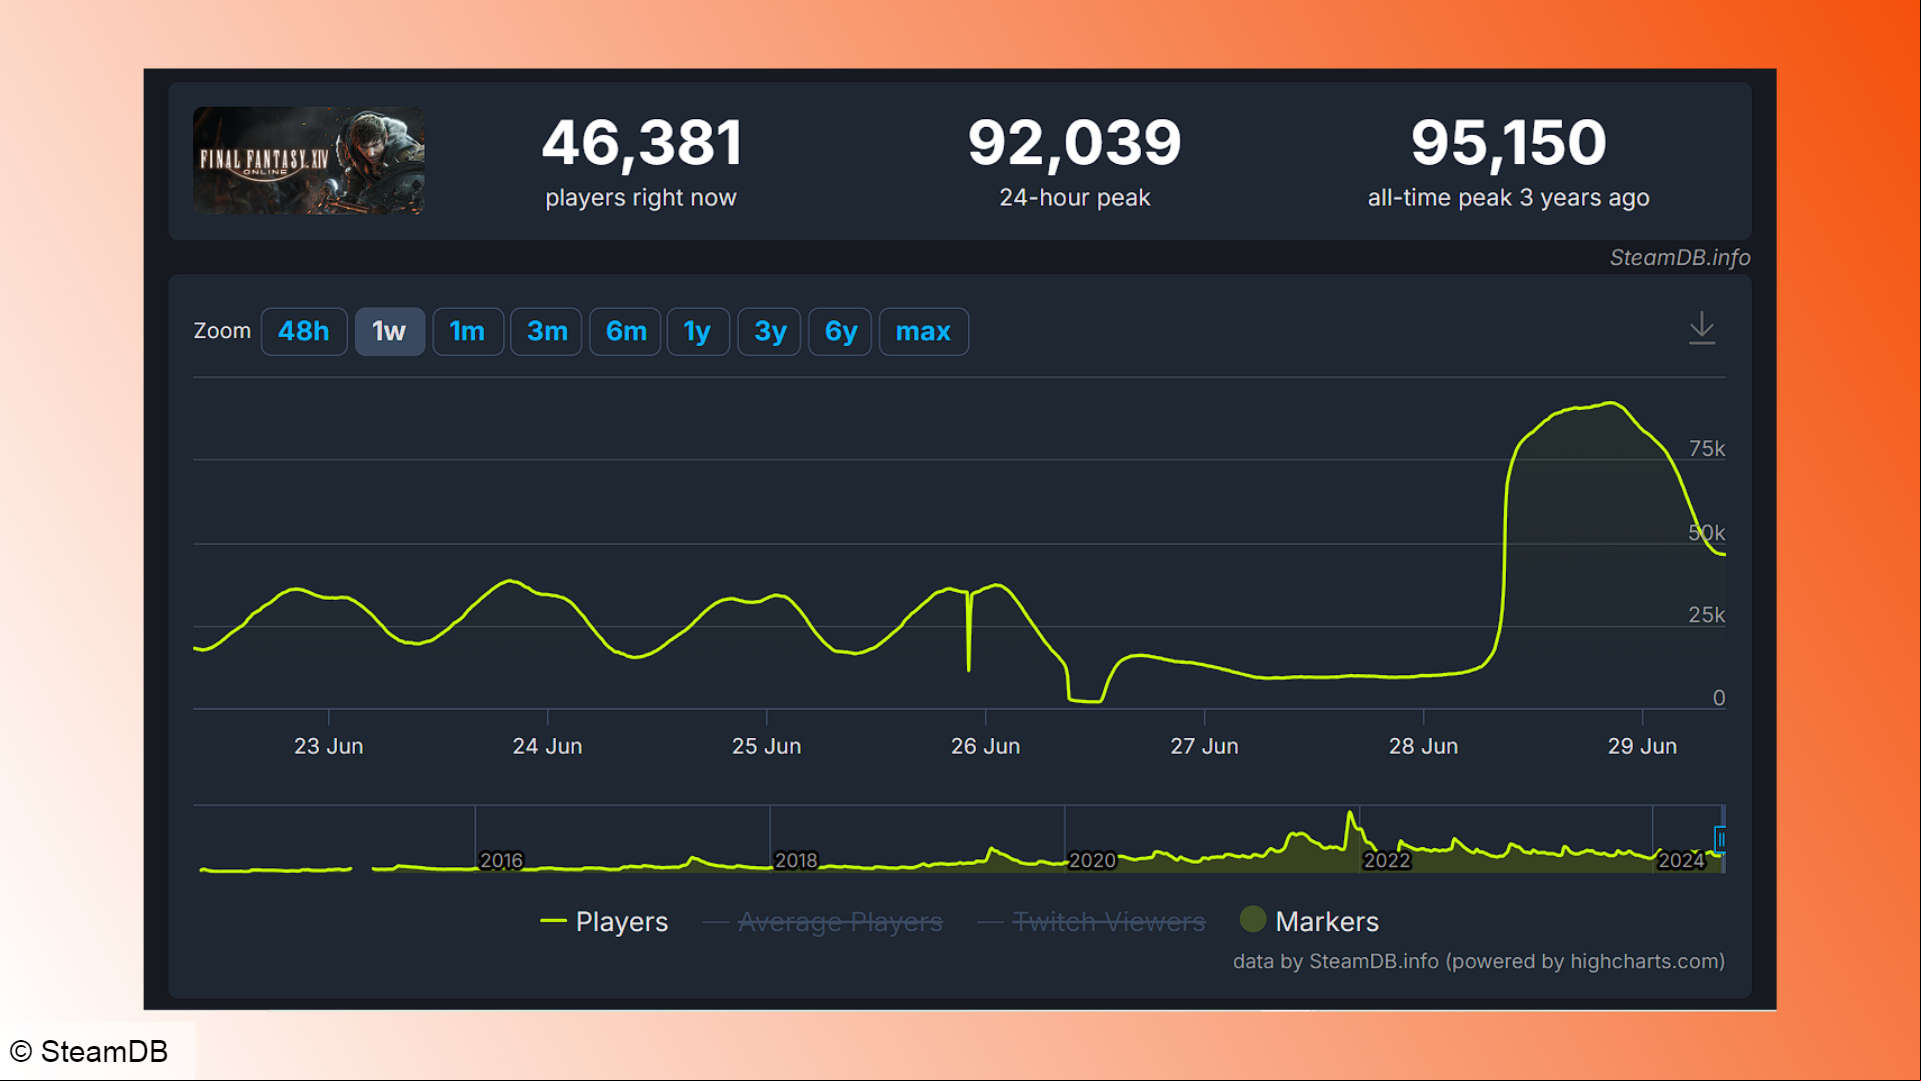Switch zoom to 6m

tap(625, 331)
